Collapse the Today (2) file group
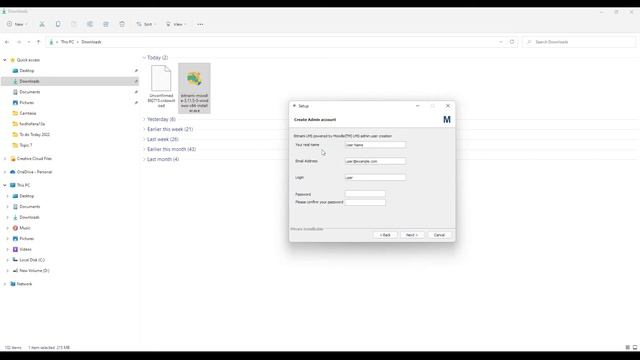The image size is (640, 360). click(144, 58)
